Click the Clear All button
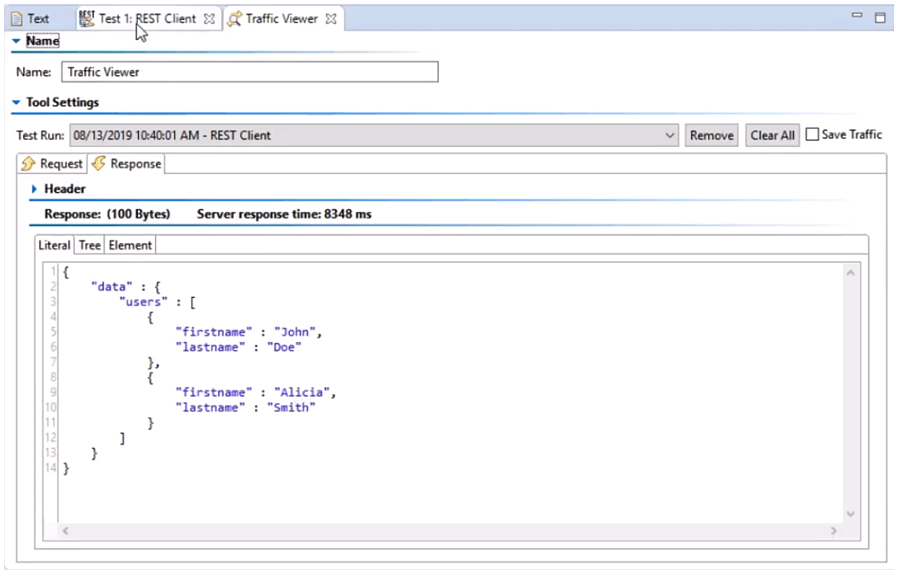This screenshot has width=899, height=573. 772,135
